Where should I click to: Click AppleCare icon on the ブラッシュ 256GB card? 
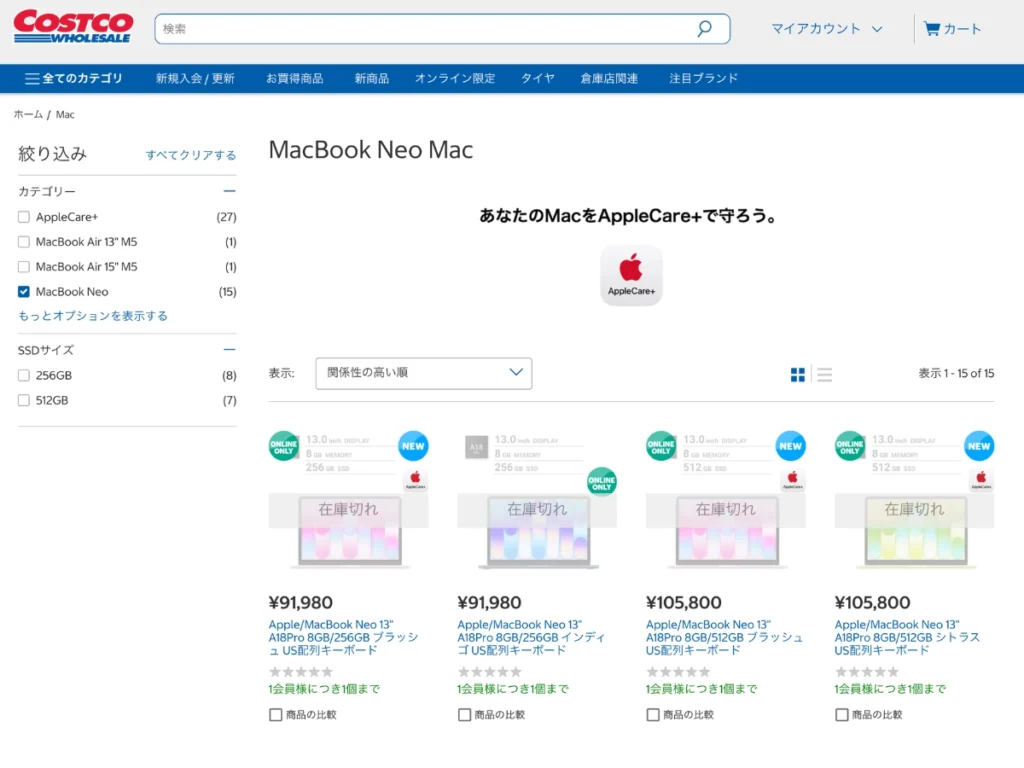415,480
